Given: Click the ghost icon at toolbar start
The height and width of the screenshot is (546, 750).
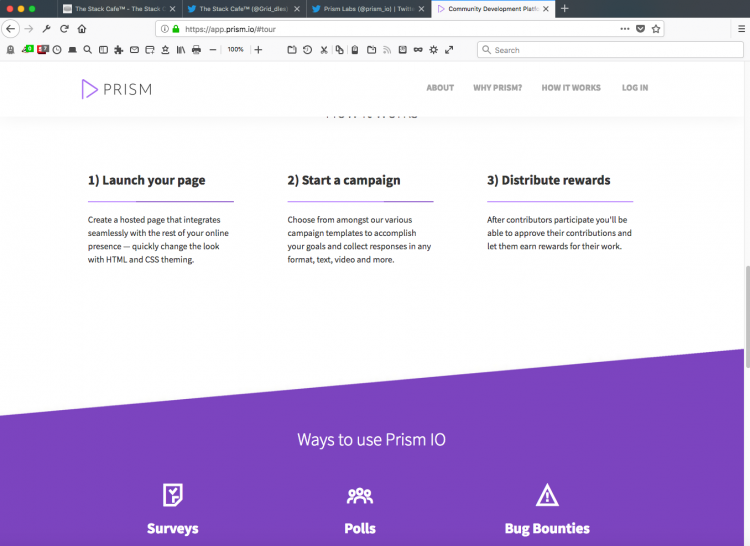Looking at the screenshot, I should pyautogui.click(x=11, y=50).
